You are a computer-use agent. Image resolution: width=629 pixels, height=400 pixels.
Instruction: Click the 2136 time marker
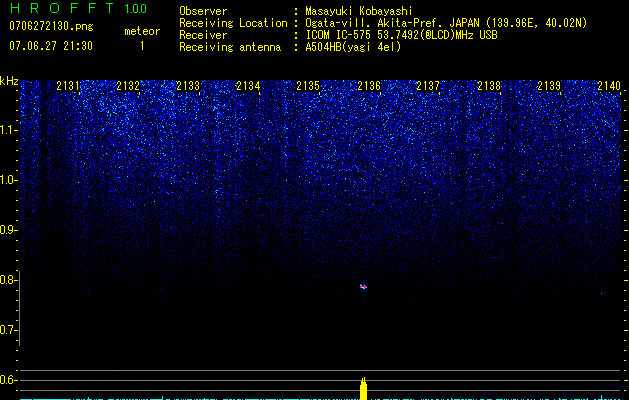coord(369,86)
